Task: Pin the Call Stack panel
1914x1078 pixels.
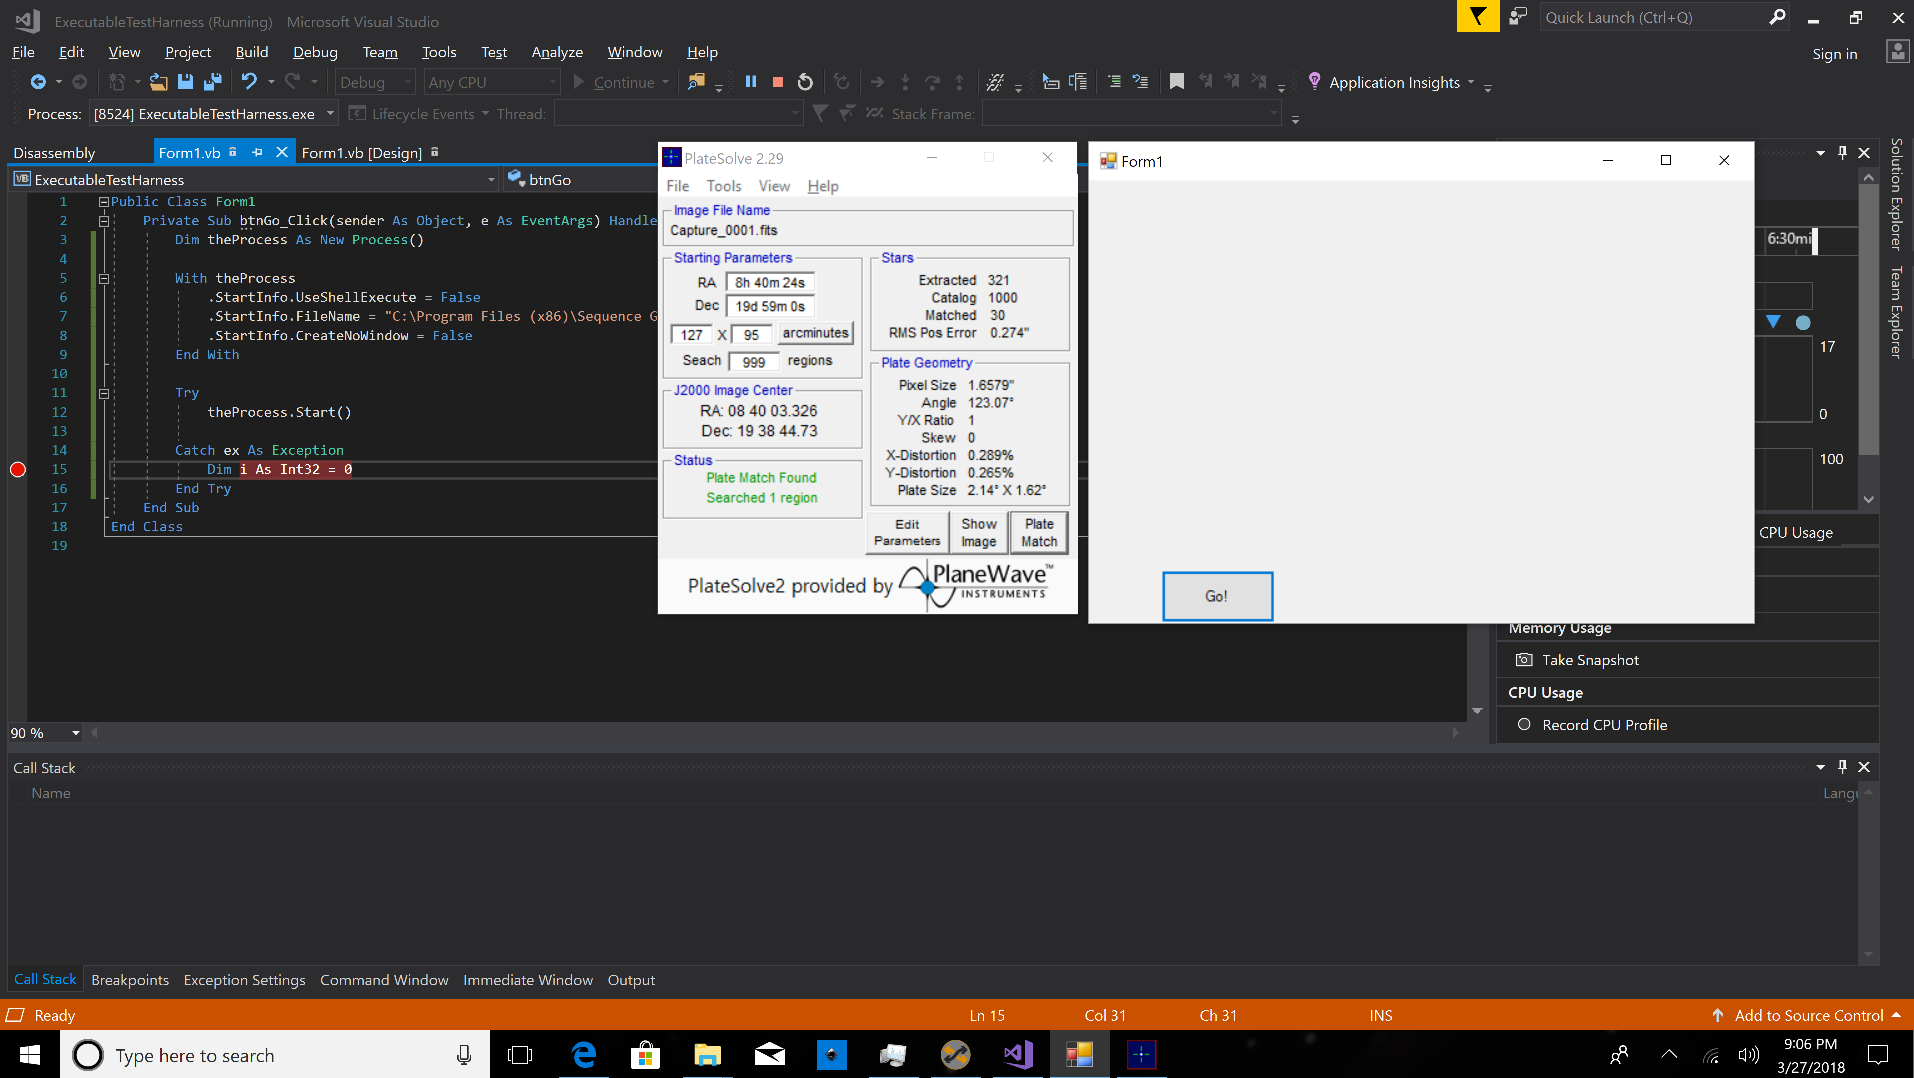Action: [1842, 767]
